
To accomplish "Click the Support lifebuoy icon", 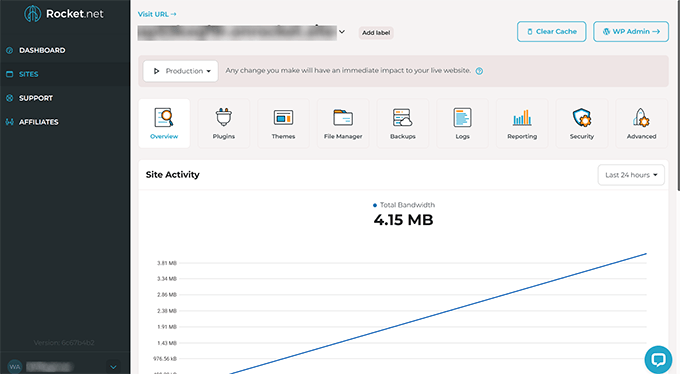I will point(10,98).
